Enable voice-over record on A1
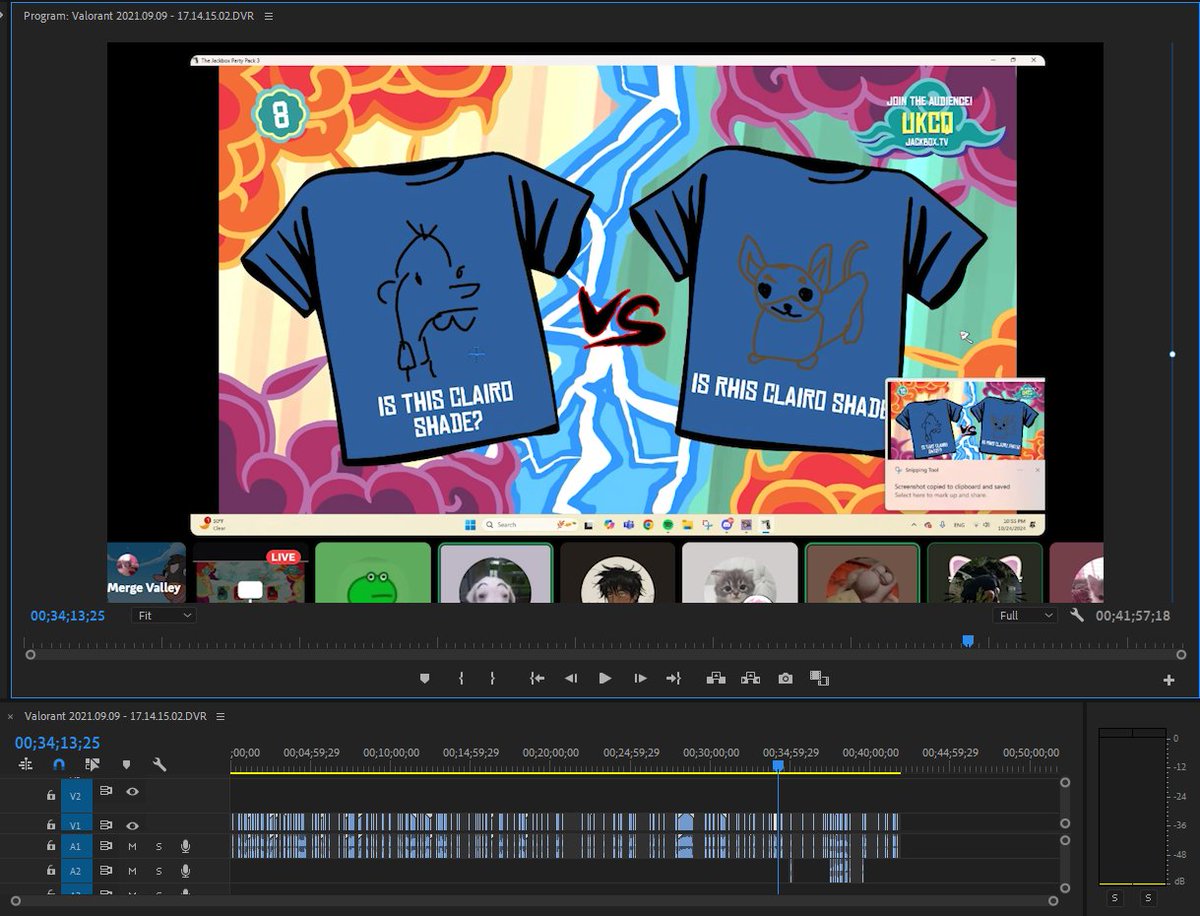The image size is (1200, 916). [x=185, y=846]
